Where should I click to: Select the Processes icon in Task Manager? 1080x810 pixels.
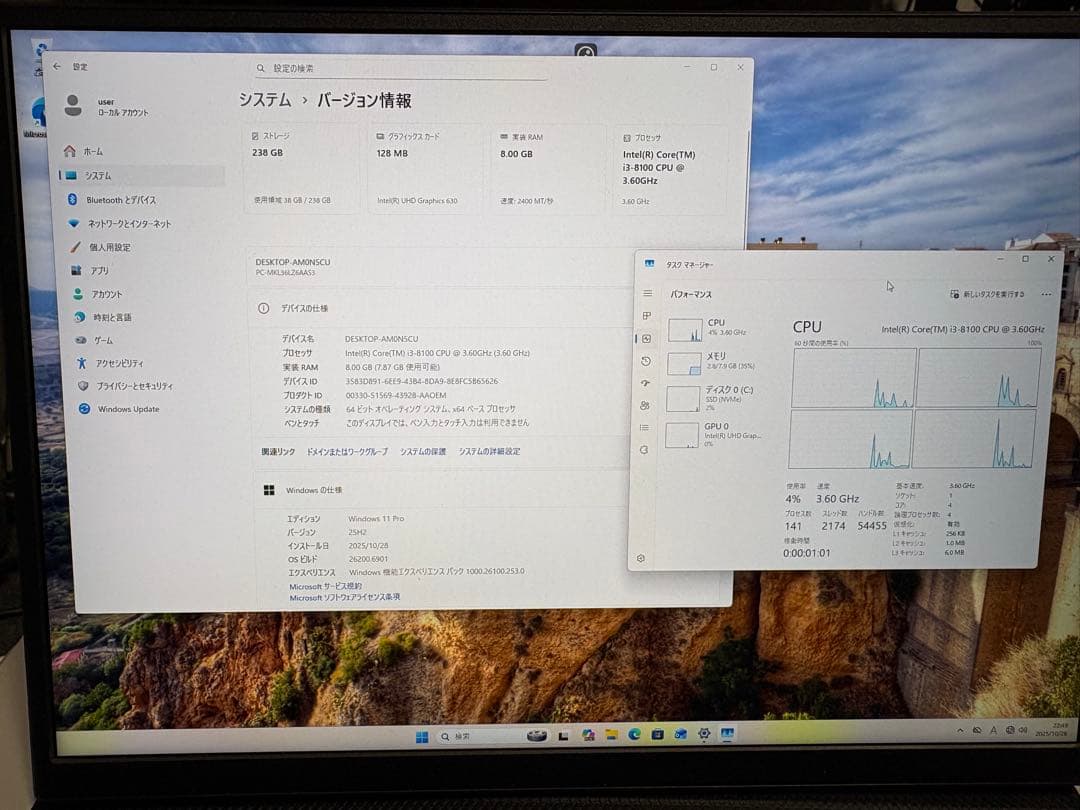[646, 315]
